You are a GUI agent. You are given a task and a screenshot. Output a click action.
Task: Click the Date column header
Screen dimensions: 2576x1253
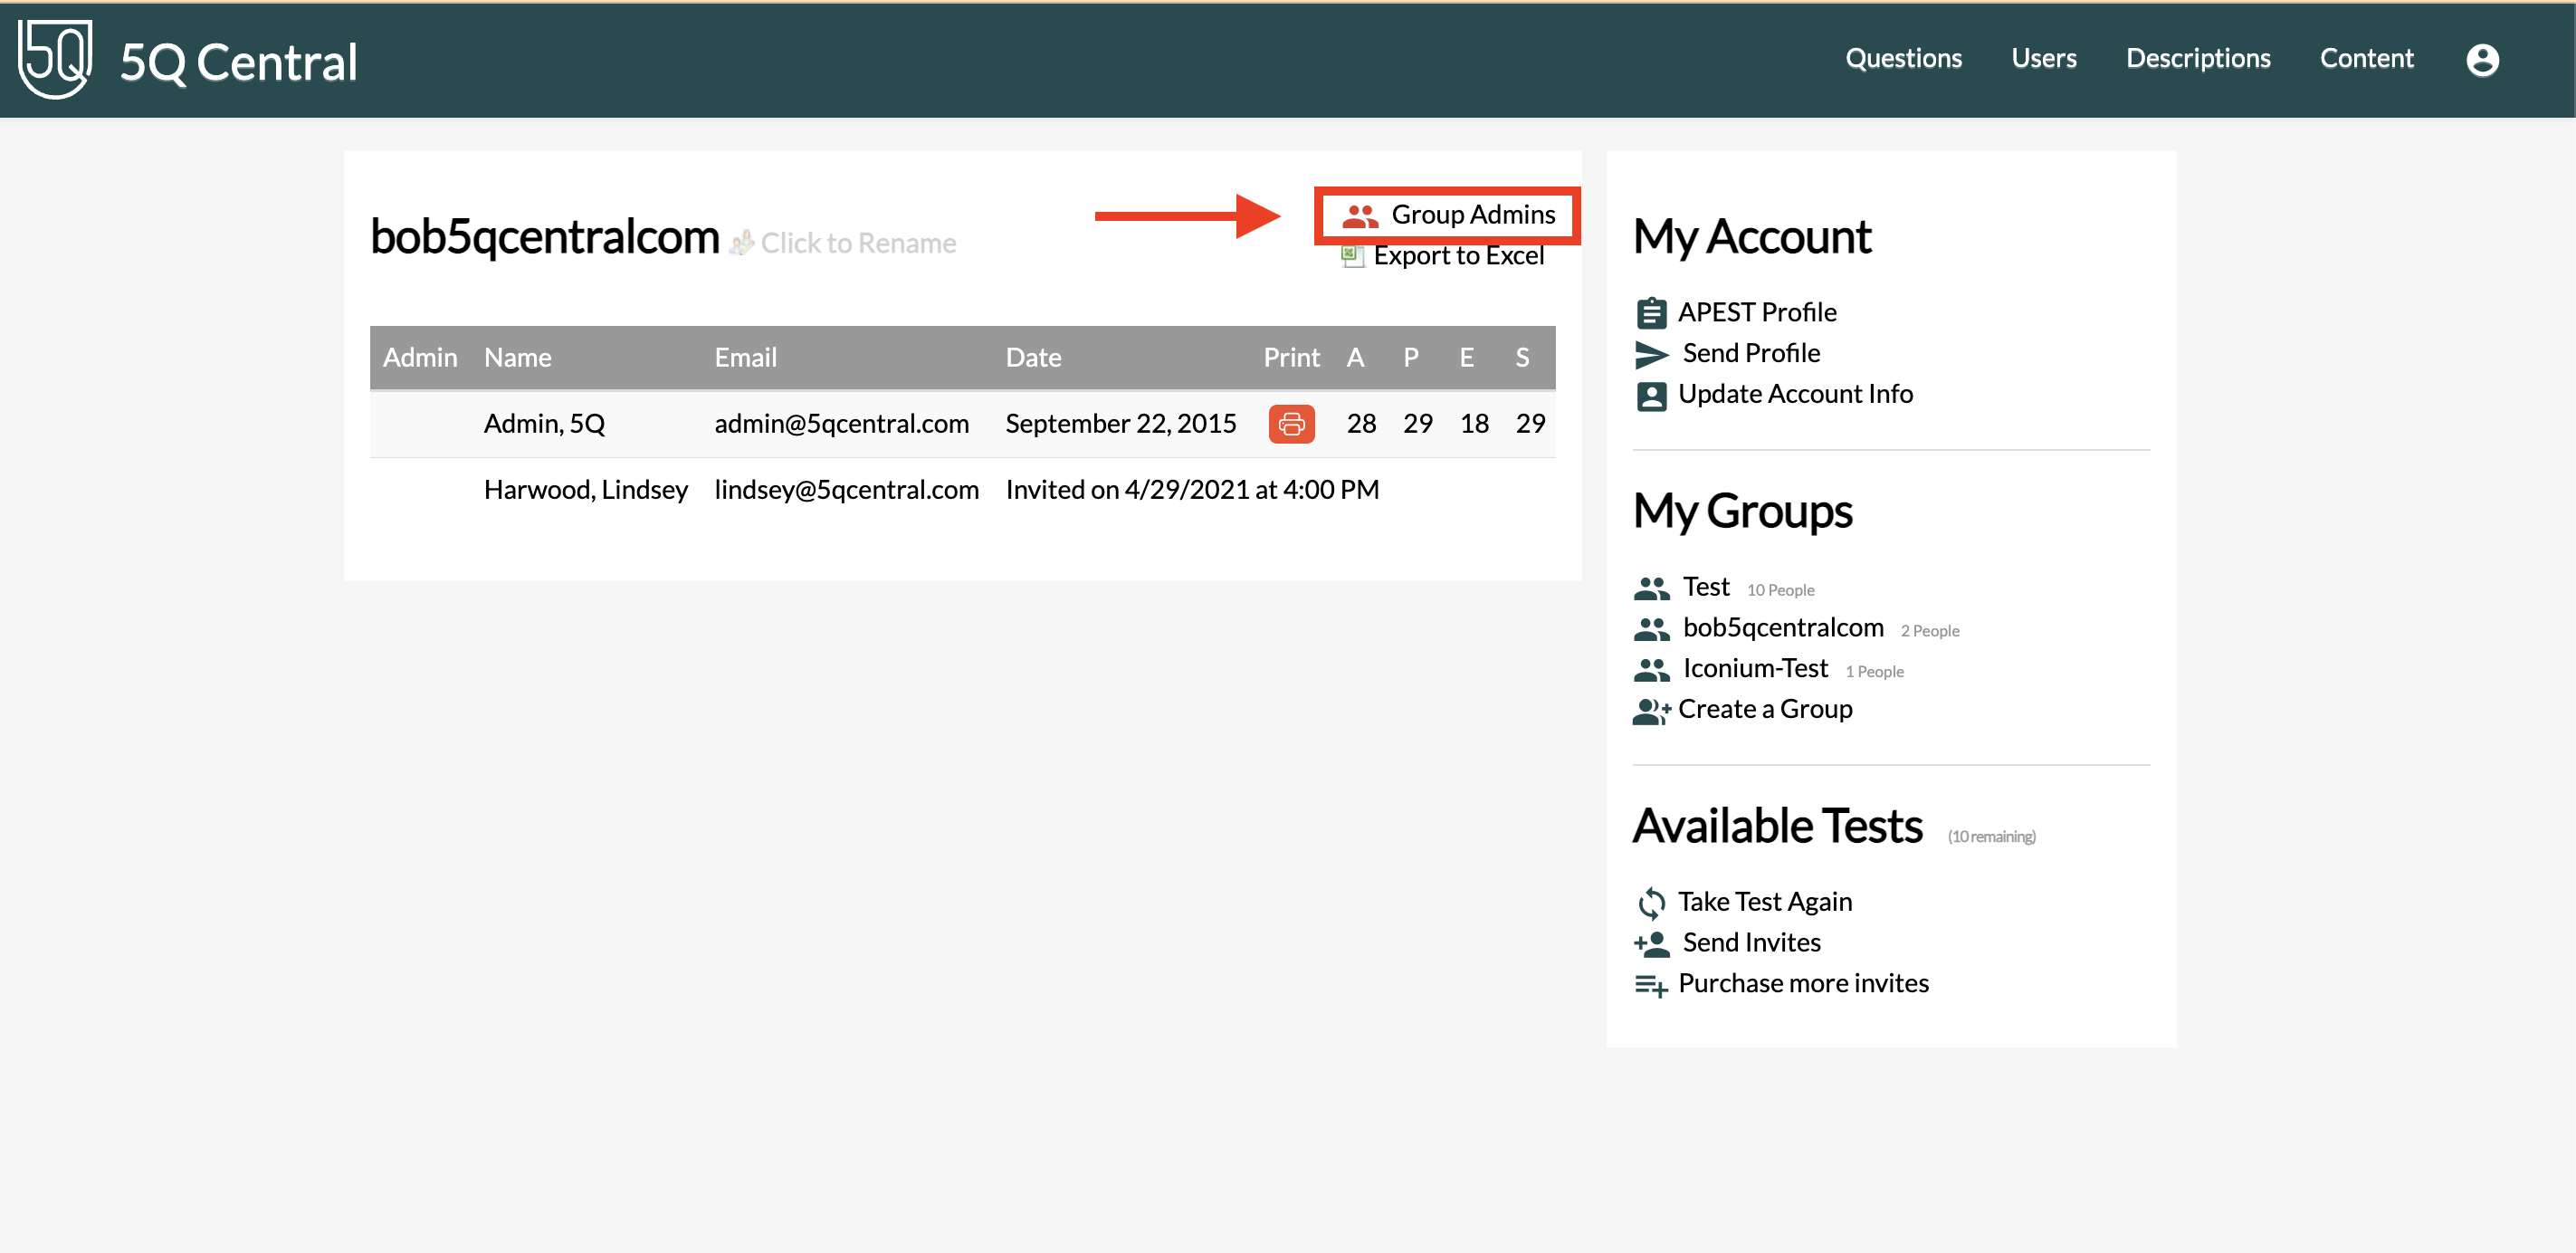pyautogui.click(x=1033, y=358)
